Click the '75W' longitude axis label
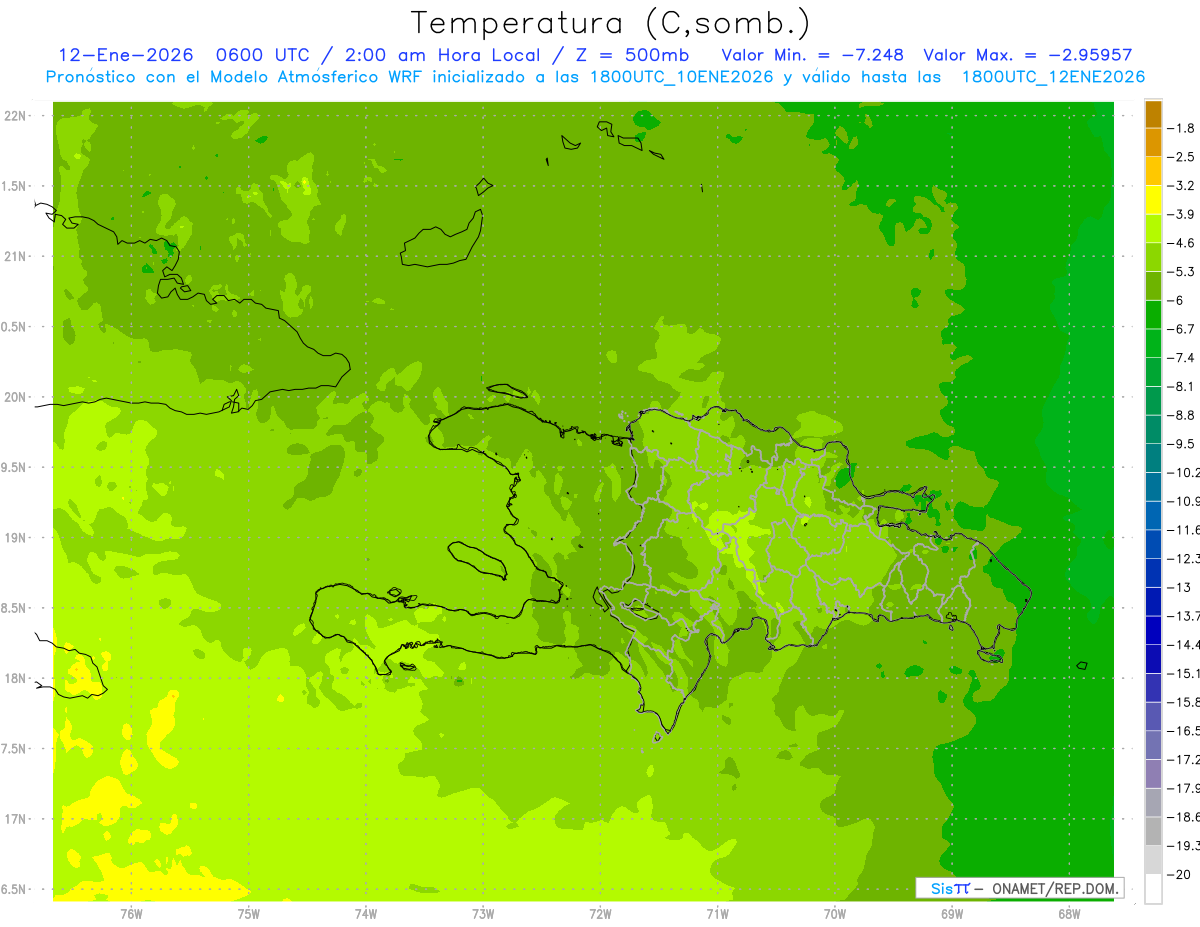Viewport: 1200px width, 927px height. tap(248, 913)
